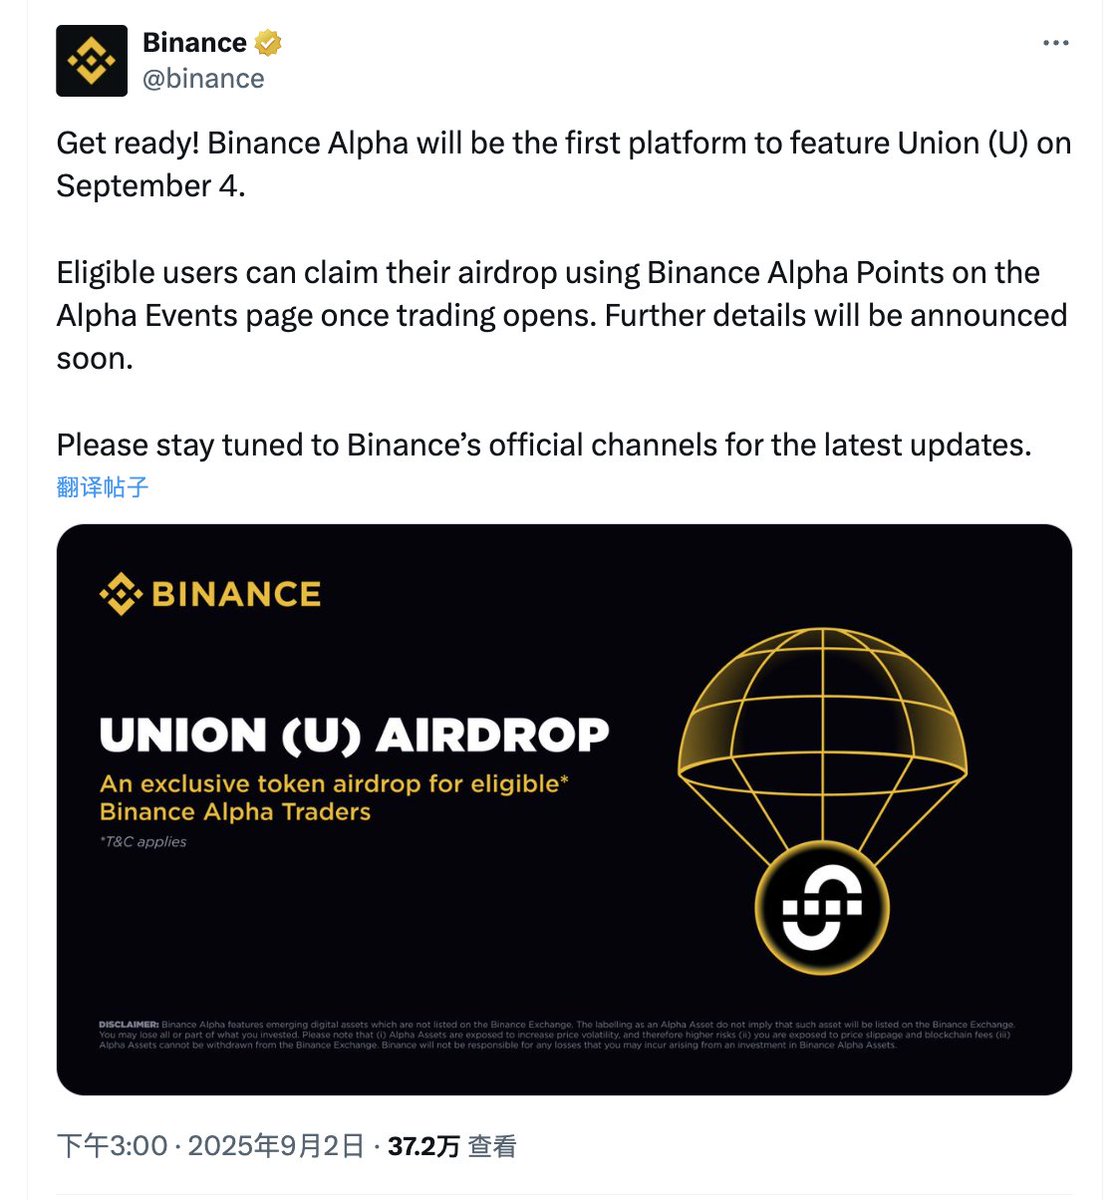The width and height of the screenshot is (1116, 1200).
Task: Click the "Please stay tuned" tweet line
Action: (544, 444)
